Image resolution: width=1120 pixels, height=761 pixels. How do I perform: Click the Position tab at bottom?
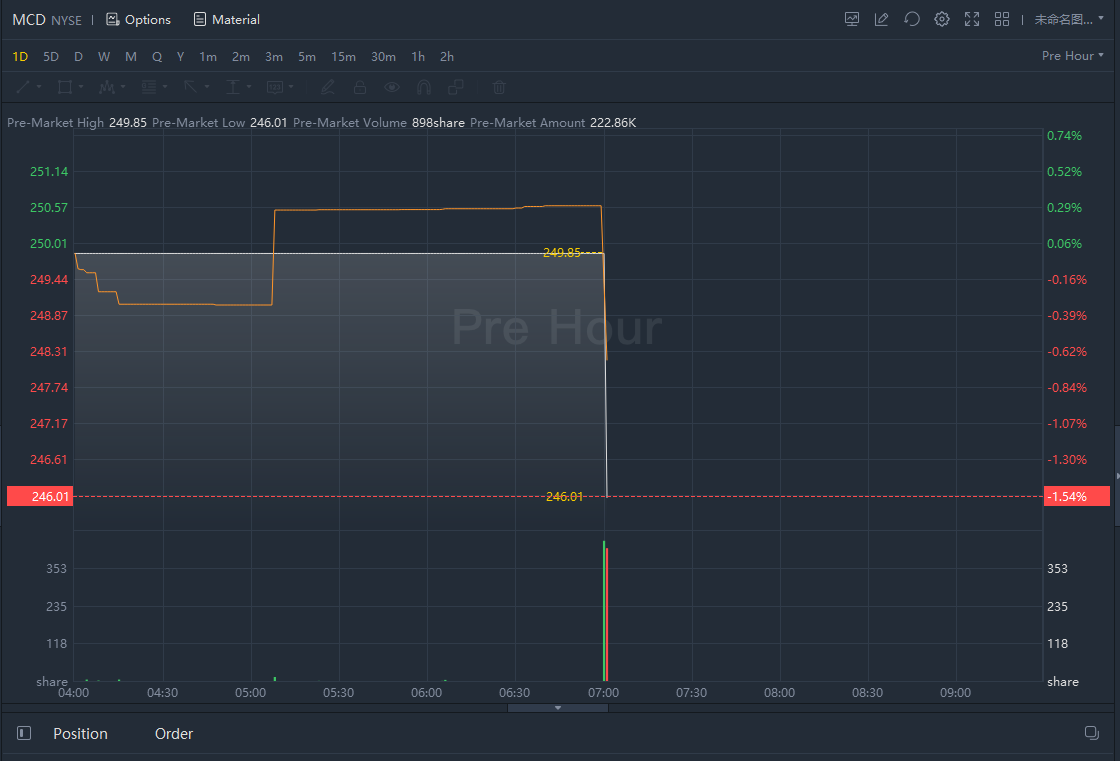click(x=80, y=734)
